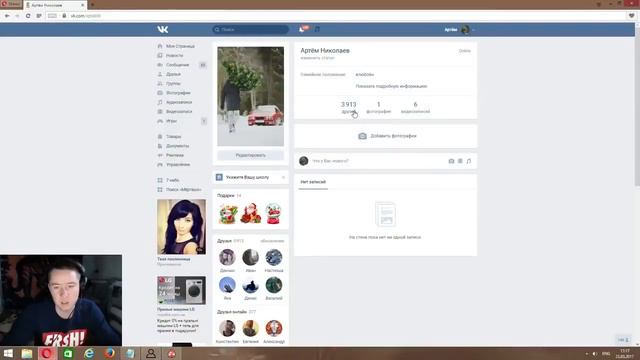Image resolution: width=640 pixels, height=360 pixels.
Task: Reload the page with the browser refresh button
Action: coord(28,16)
